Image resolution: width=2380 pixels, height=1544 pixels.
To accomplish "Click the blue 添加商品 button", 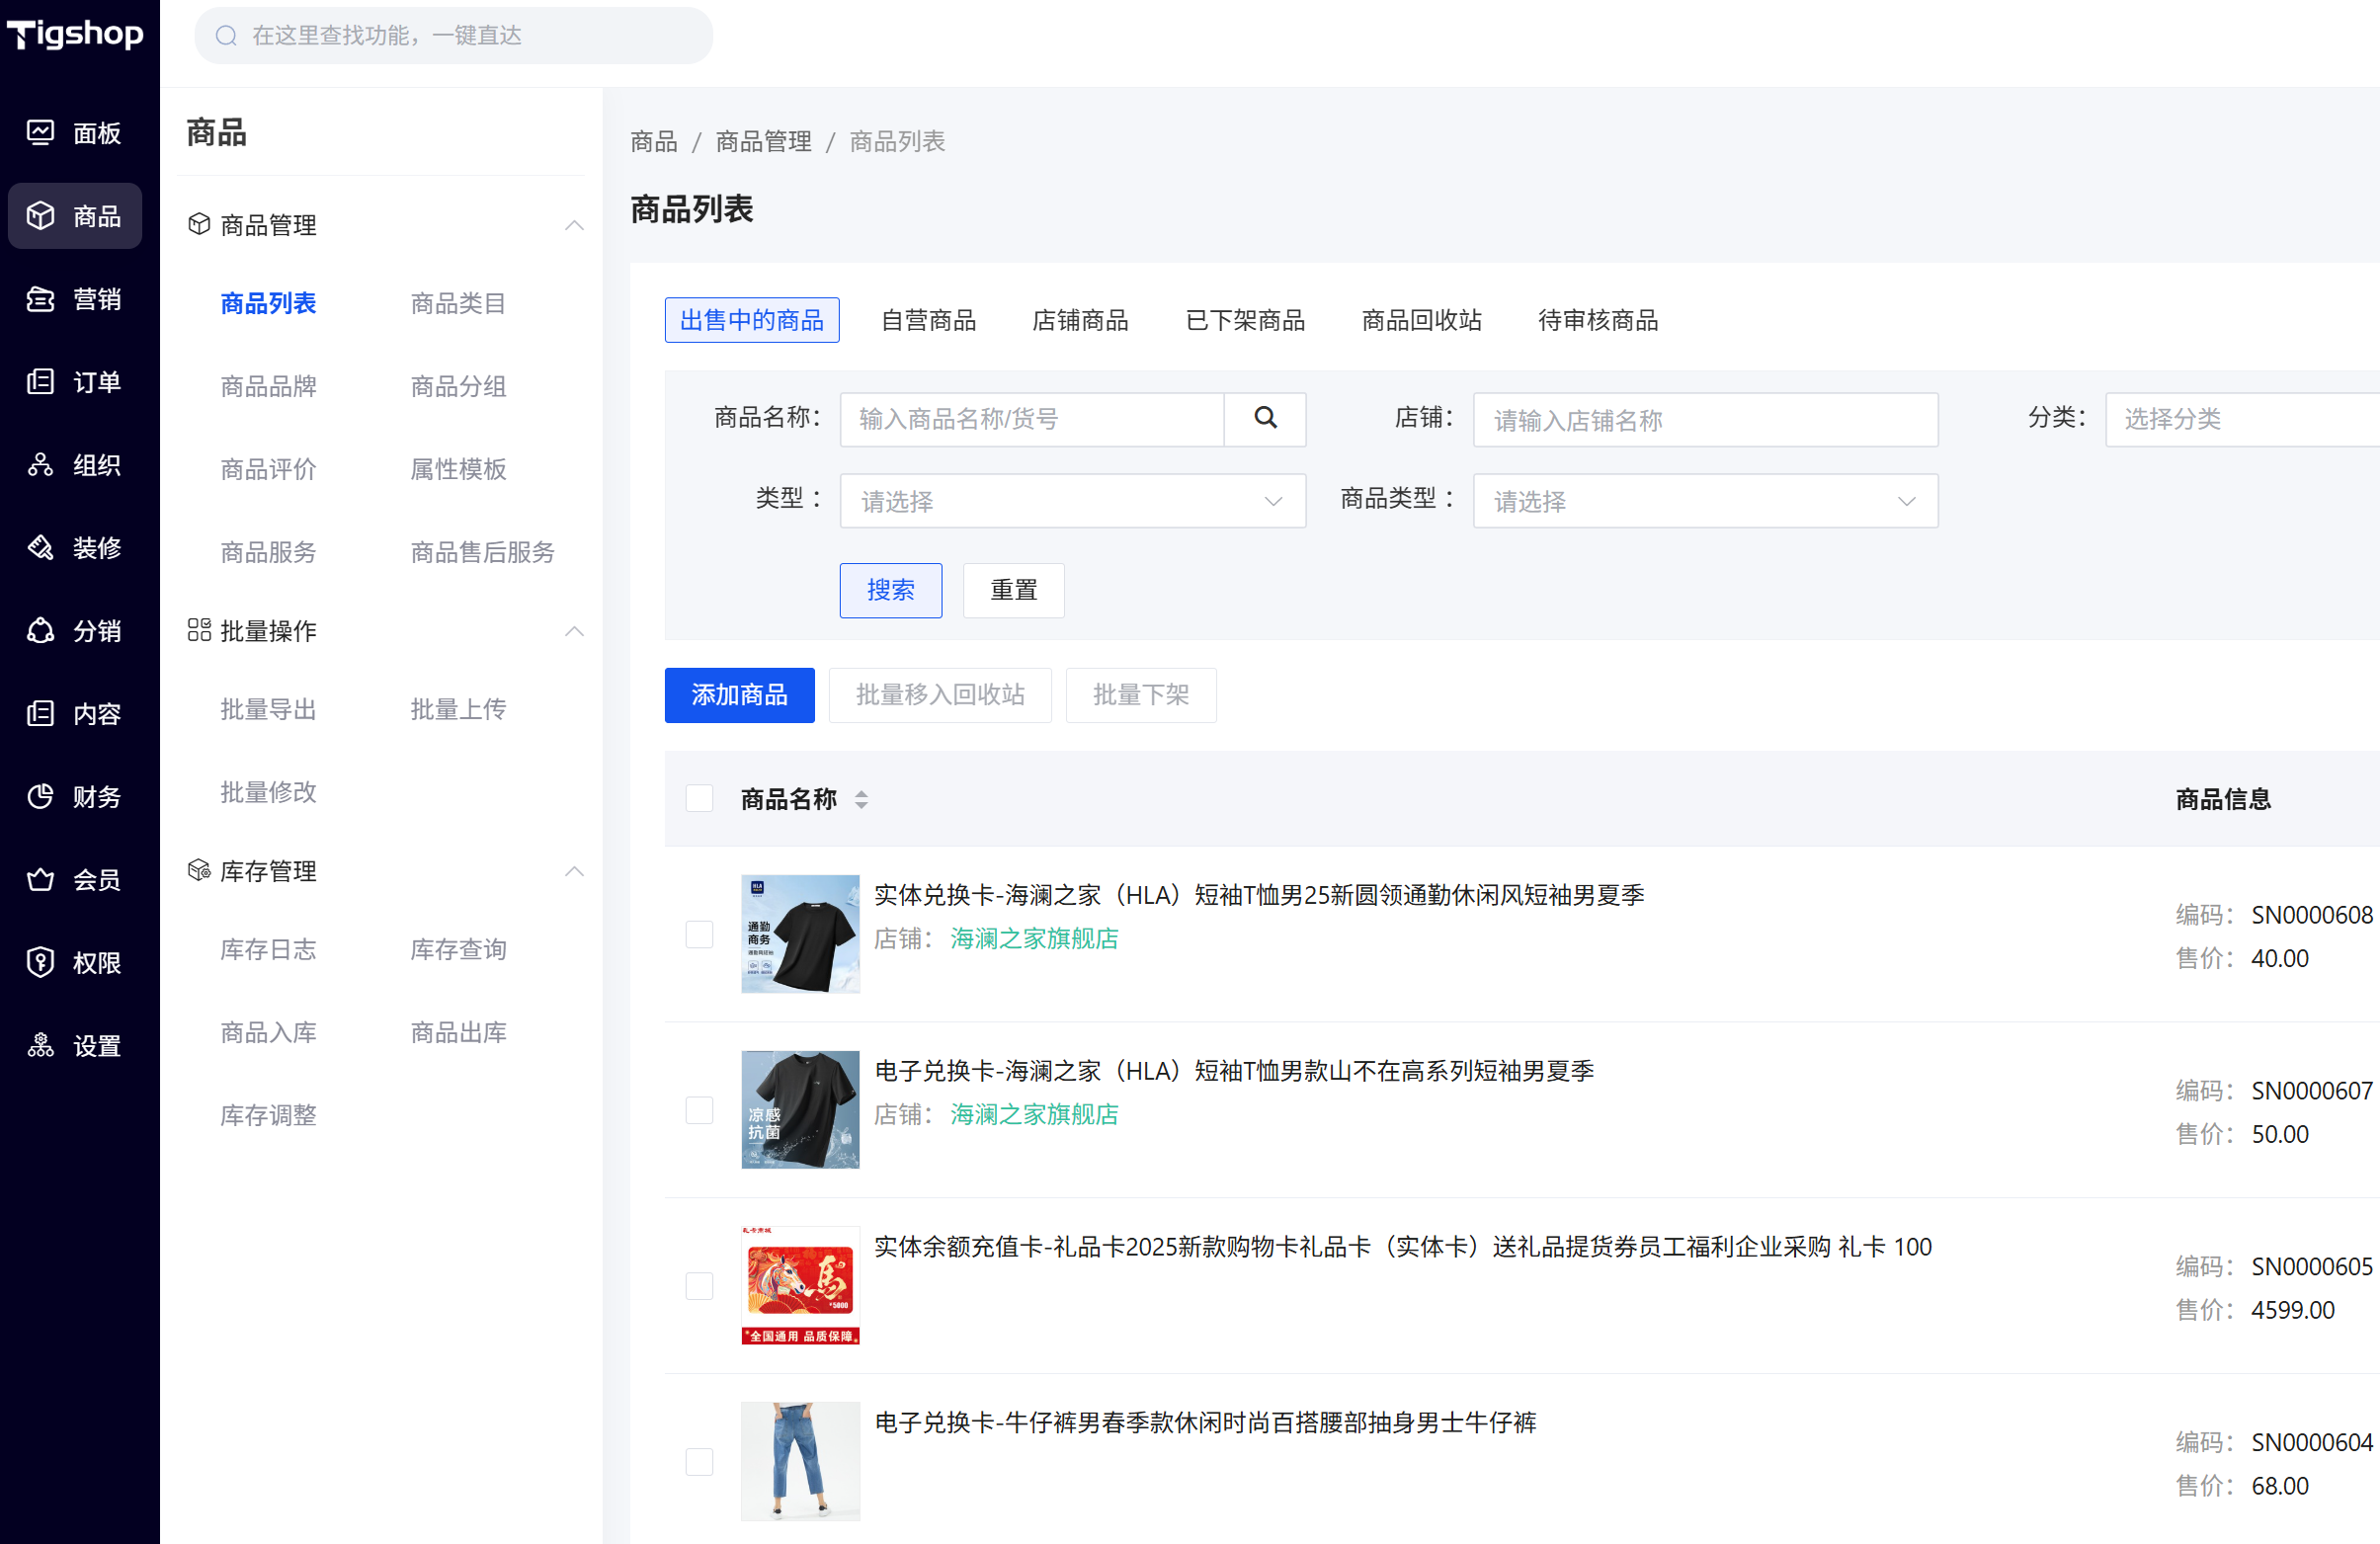I will (x=739, y=695).
